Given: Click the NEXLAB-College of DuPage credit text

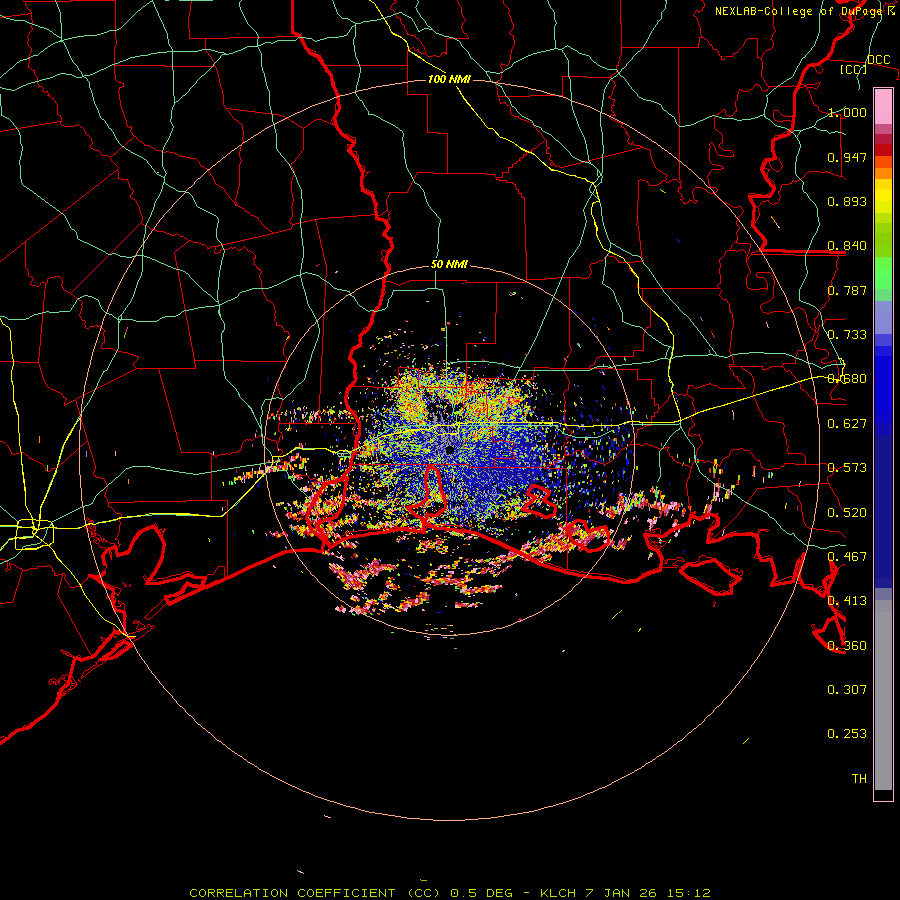Looking at the screenshot, I should [x=798, y=11].
